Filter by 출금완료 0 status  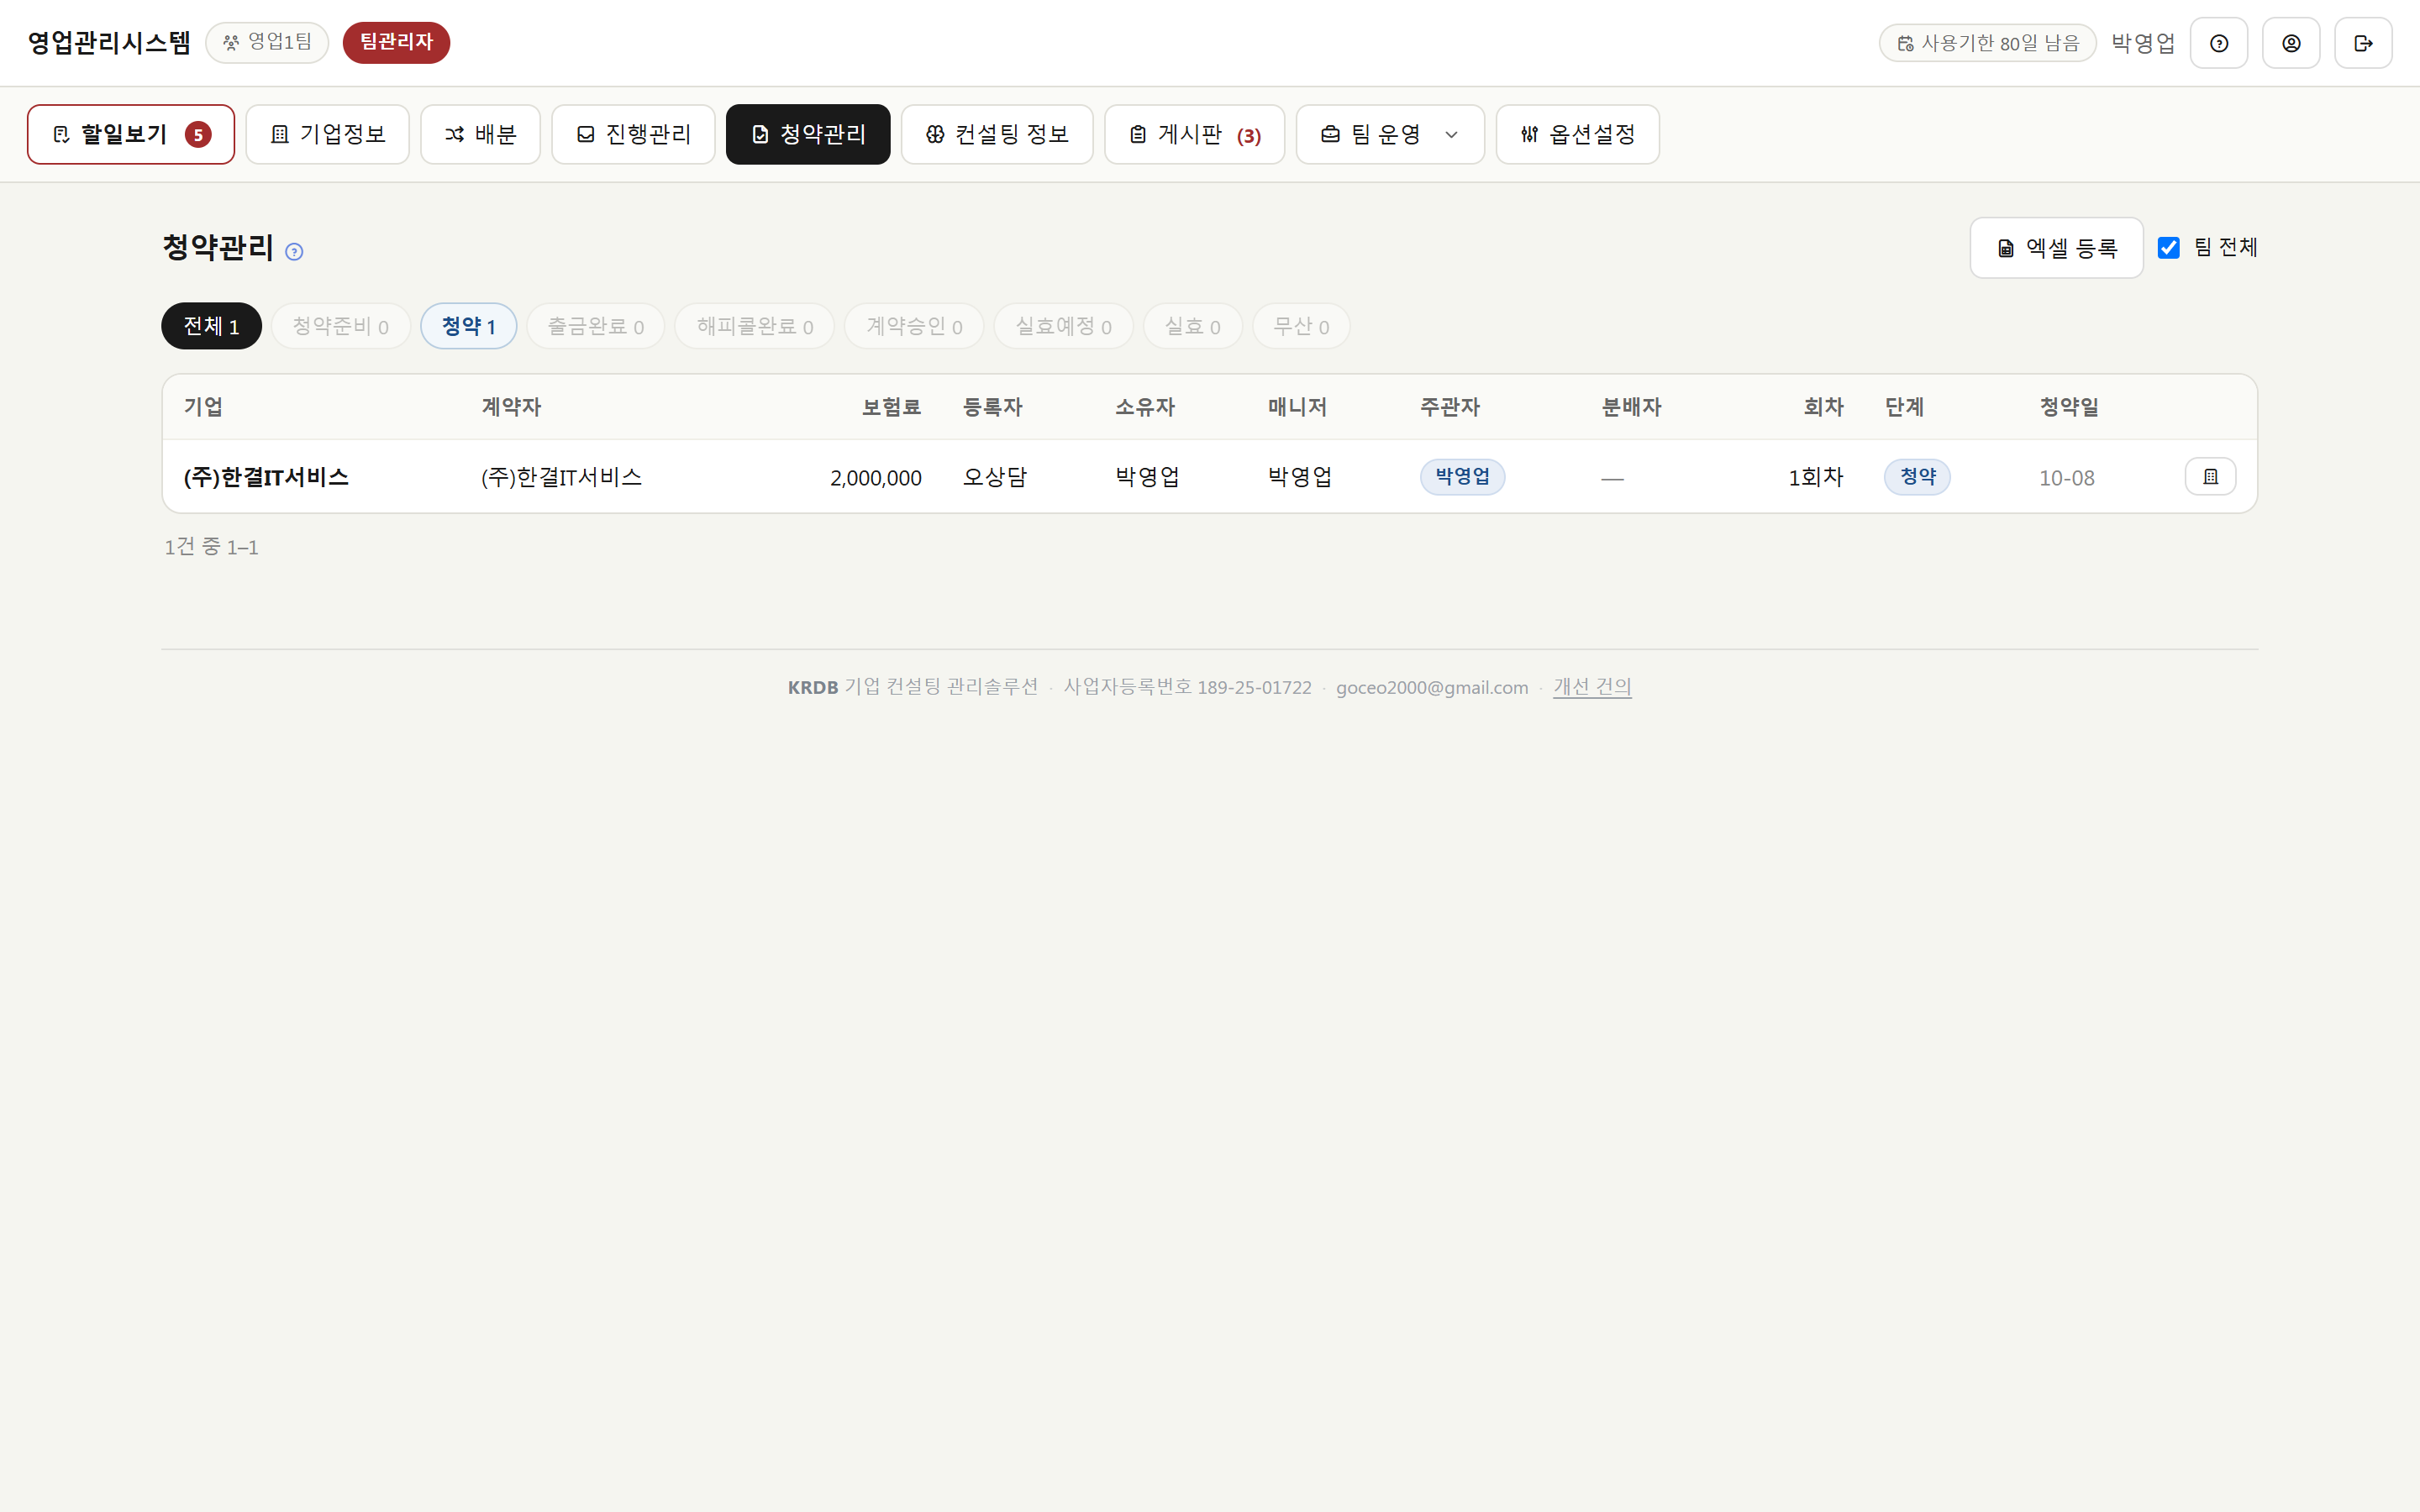[596, 326]
